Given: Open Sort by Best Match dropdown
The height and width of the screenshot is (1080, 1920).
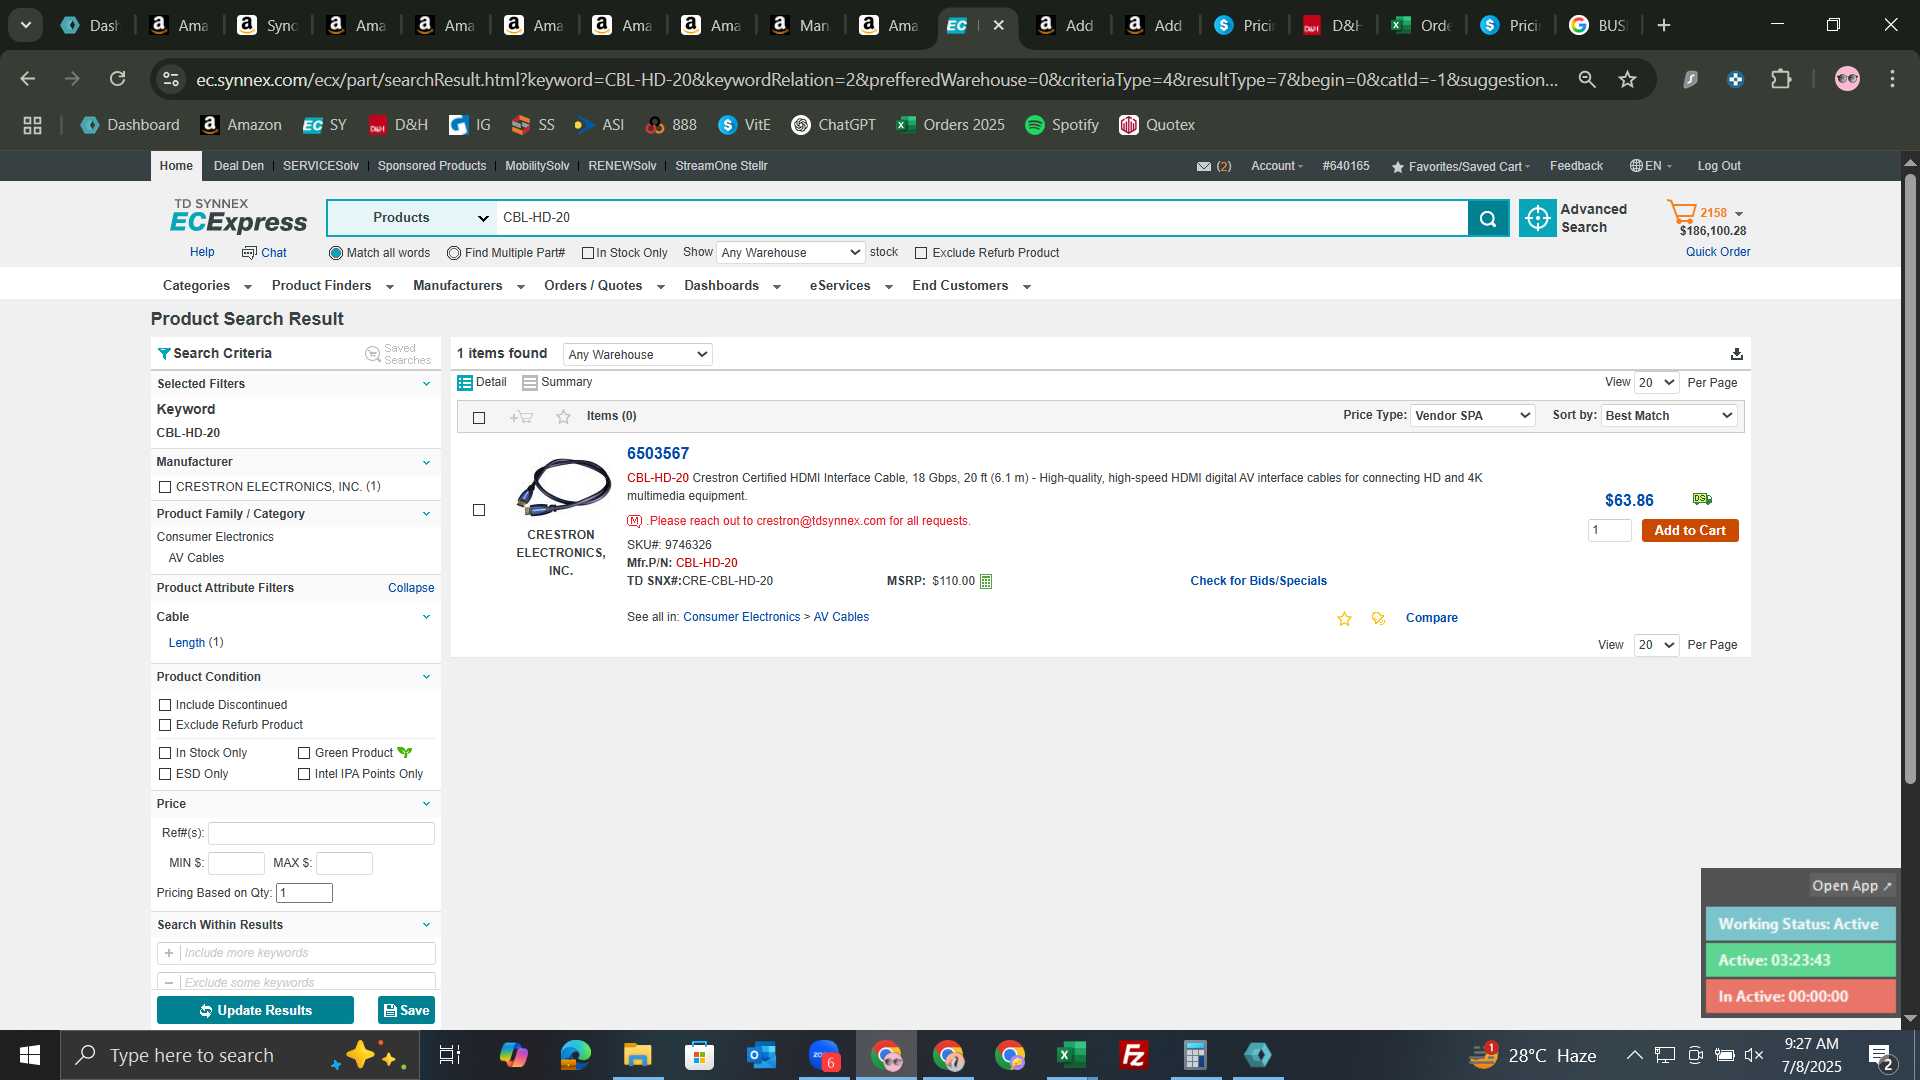Looking at the screenshot, I should click(x=1668, y=416).
